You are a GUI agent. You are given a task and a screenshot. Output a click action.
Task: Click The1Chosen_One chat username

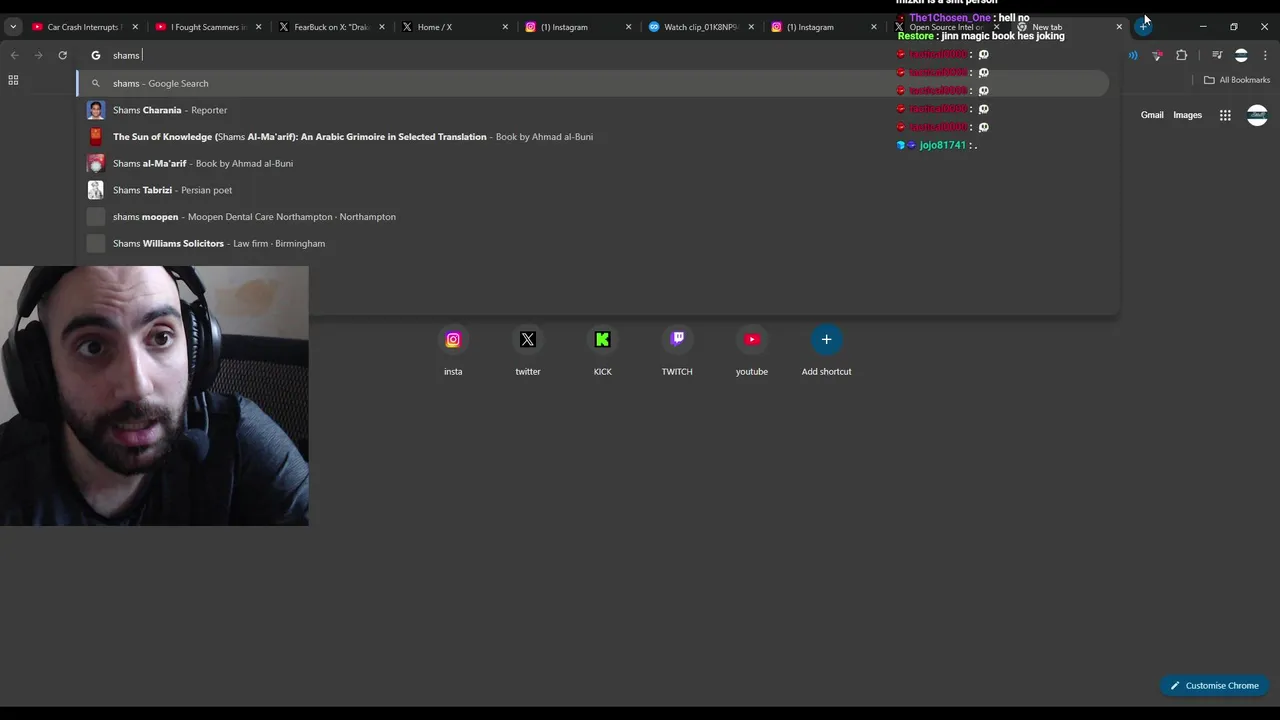coord(950,18)
